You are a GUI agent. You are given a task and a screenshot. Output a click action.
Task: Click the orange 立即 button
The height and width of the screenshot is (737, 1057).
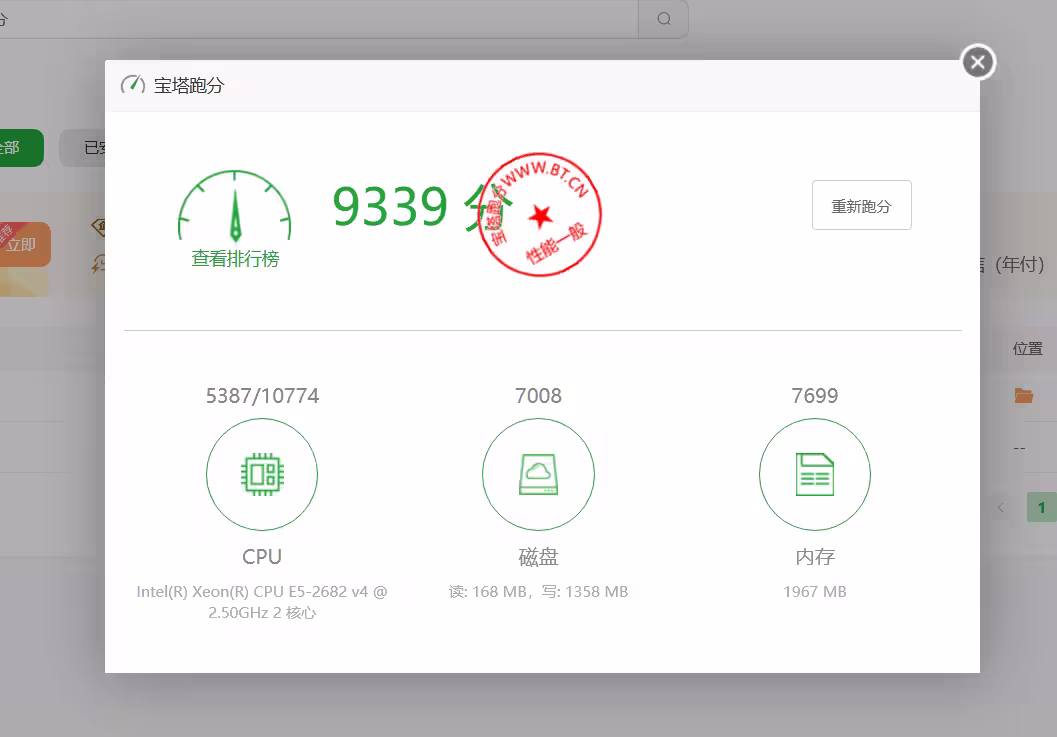pyautogui.click(x=21, y=243)
